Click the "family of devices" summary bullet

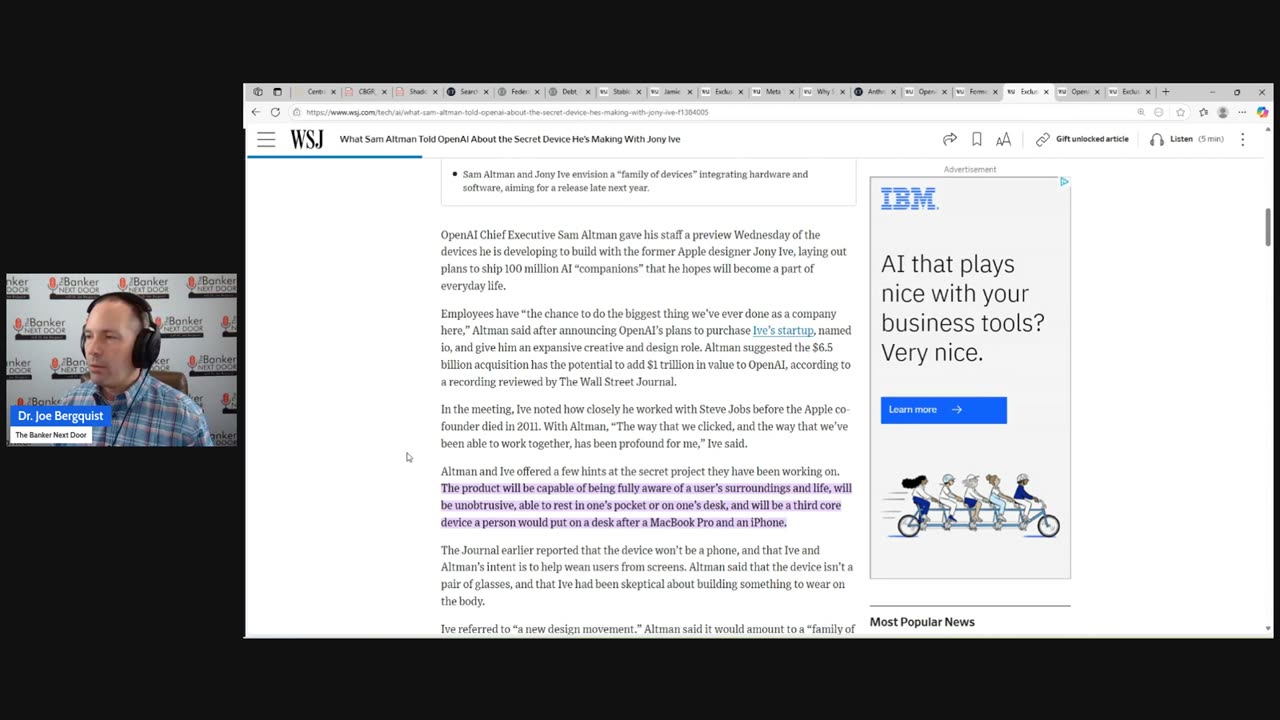(635, 181)
